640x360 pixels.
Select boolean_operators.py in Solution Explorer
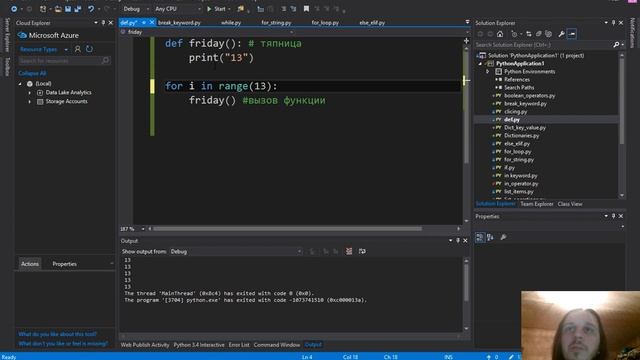529,96
